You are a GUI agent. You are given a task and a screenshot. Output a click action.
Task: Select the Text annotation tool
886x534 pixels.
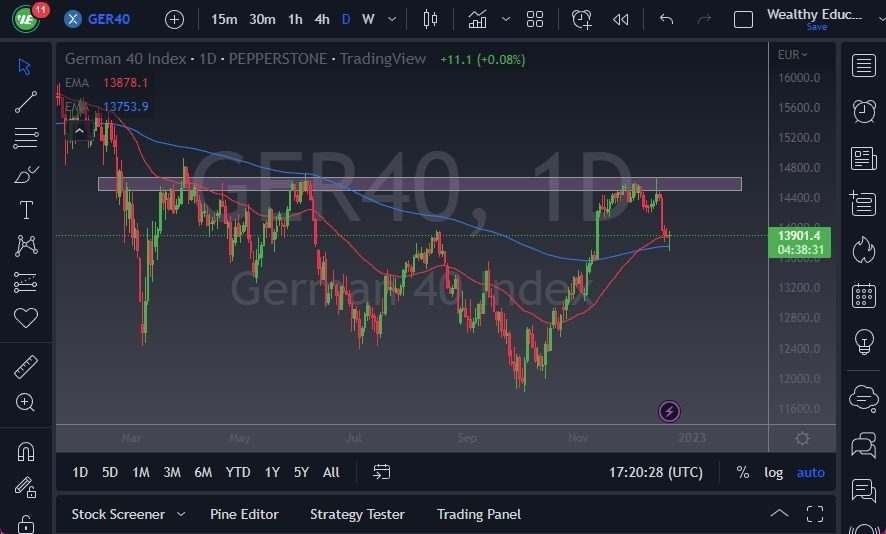click(x=26, y=210)
